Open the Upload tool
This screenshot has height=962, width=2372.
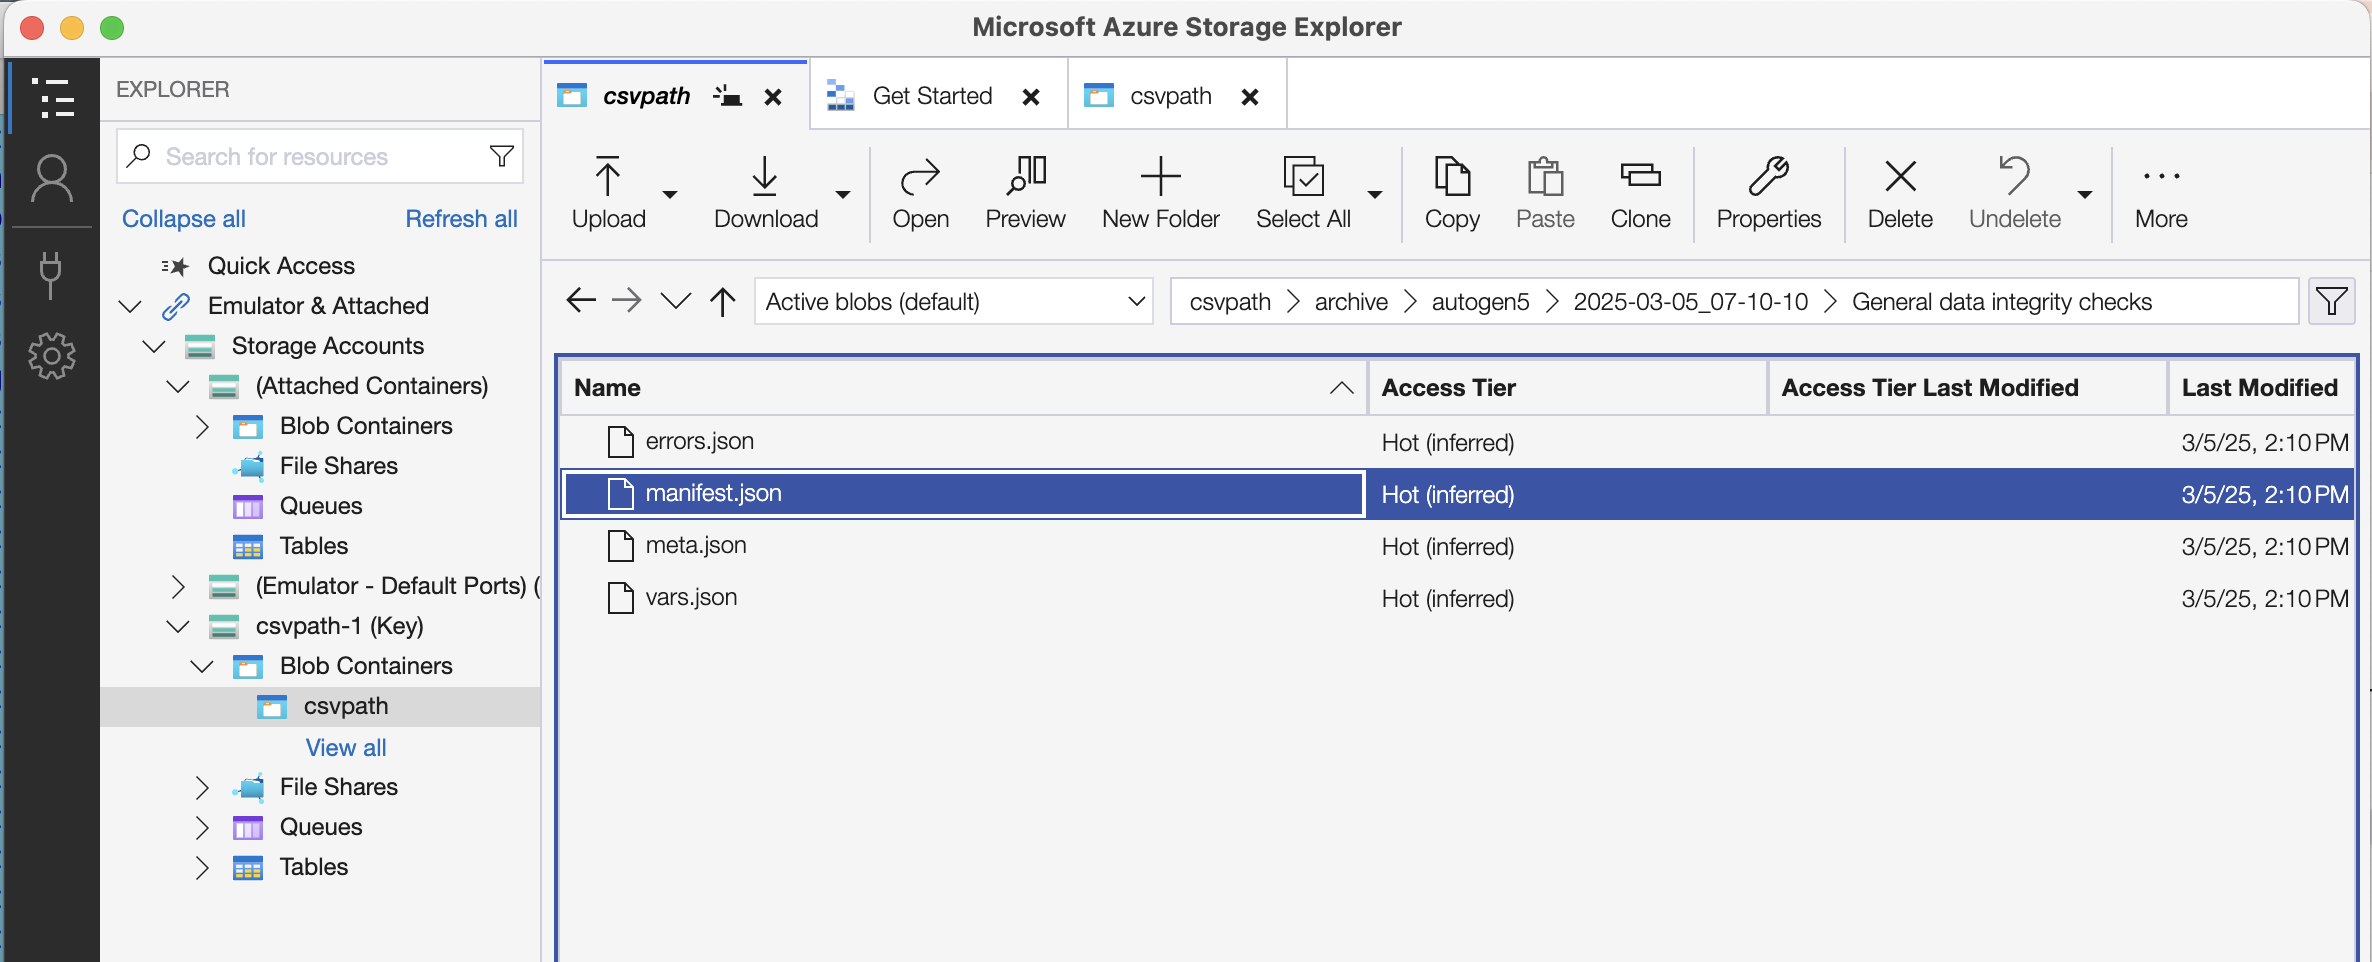(x=607, y=192)
